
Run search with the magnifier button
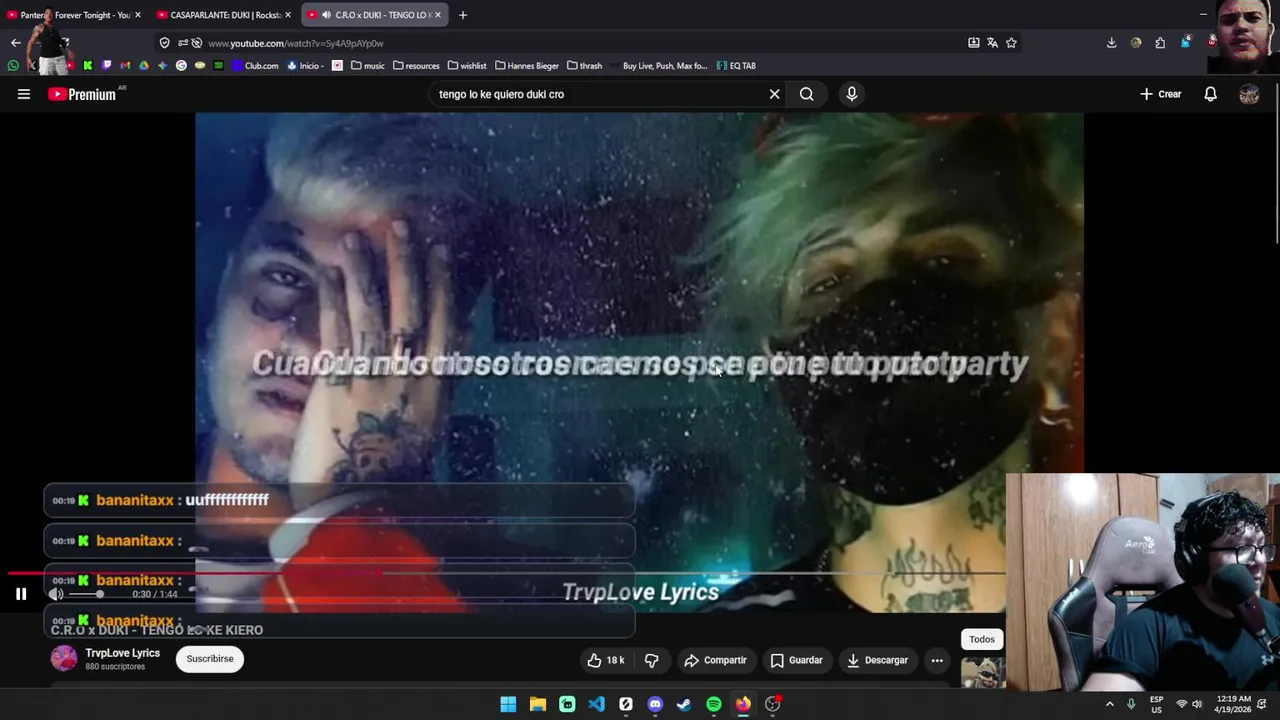click(x=806, y=94)
